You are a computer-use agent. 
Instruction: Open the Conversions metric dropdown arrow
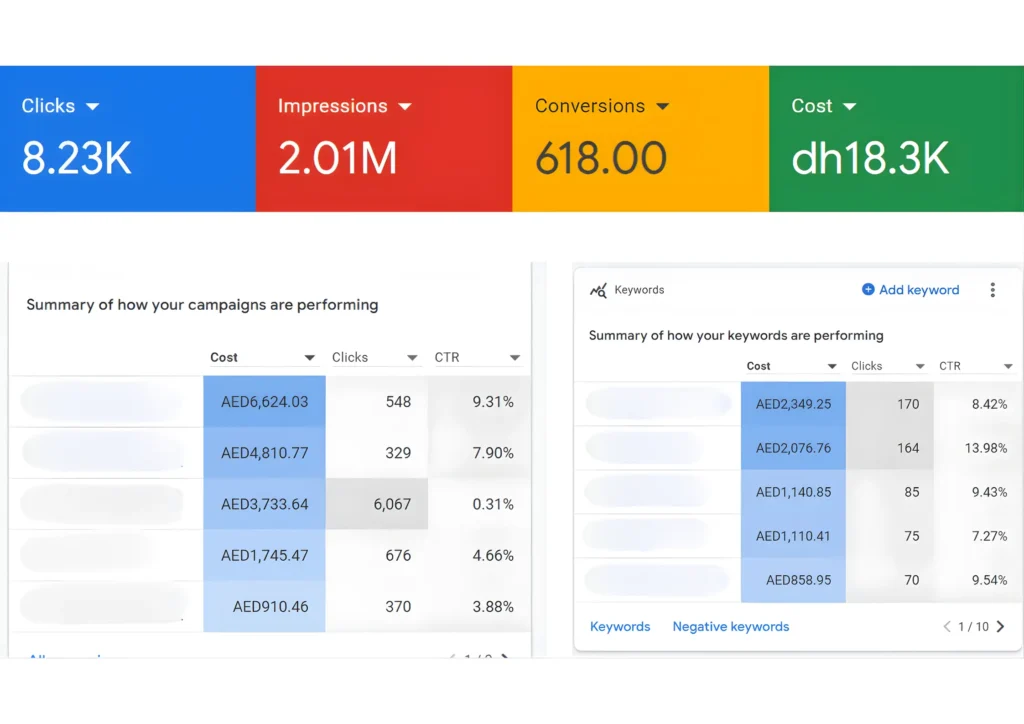tap(662, 106)
